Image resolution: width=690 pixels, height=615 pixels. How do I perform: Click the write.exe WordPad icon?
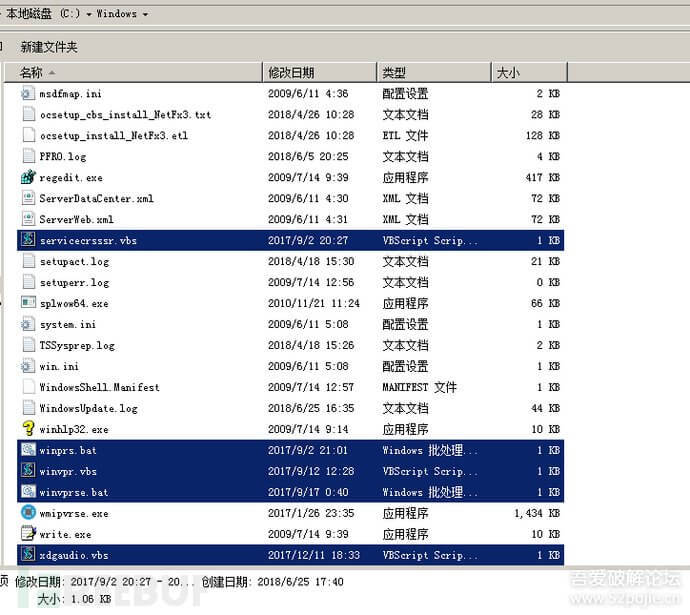(x=28, y=534)
